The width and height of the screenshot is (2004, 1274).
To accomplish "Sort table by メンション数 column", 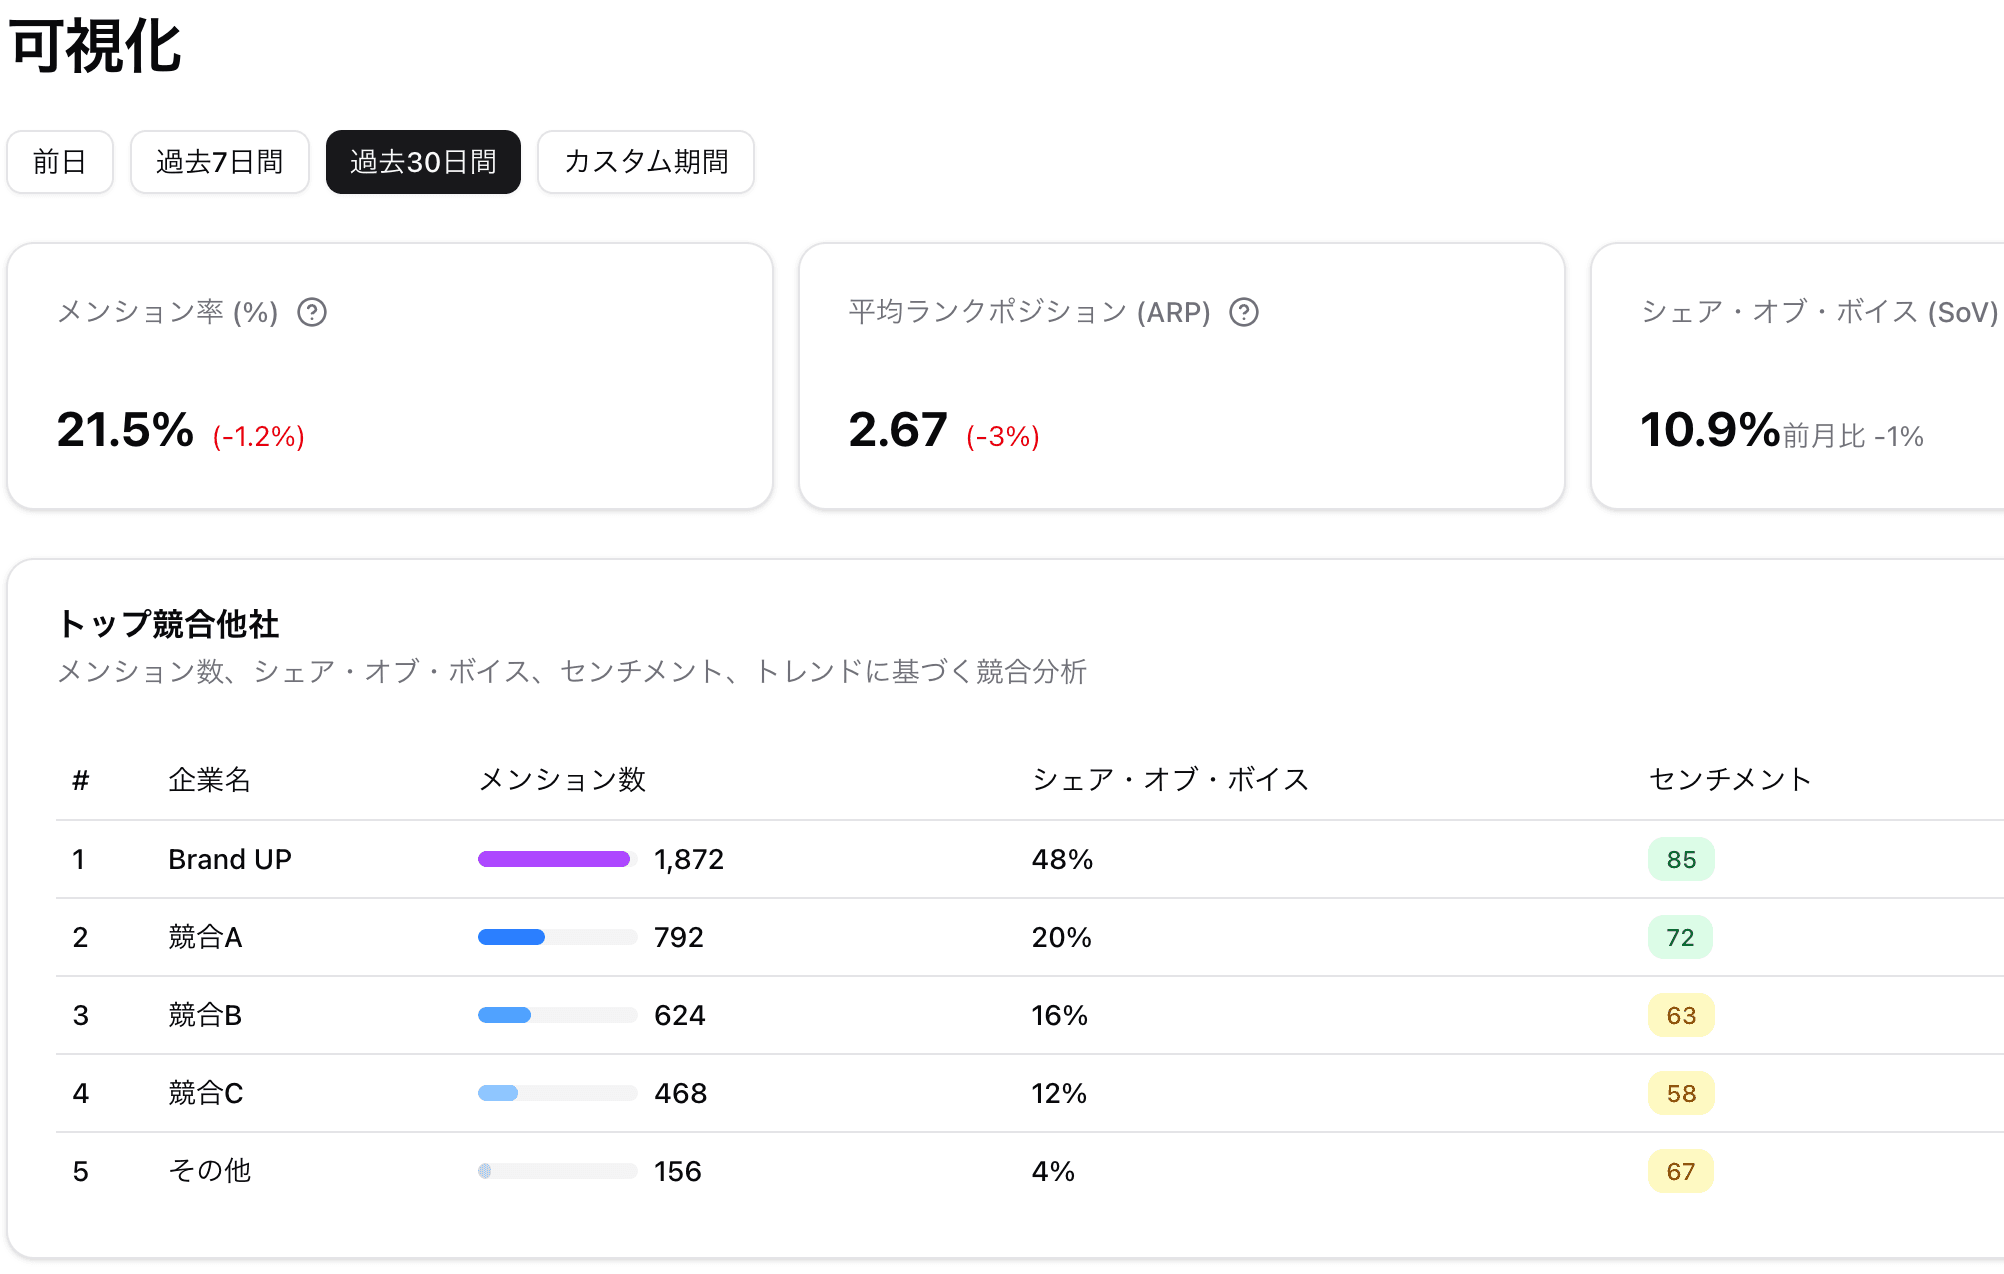I will 562,780.
